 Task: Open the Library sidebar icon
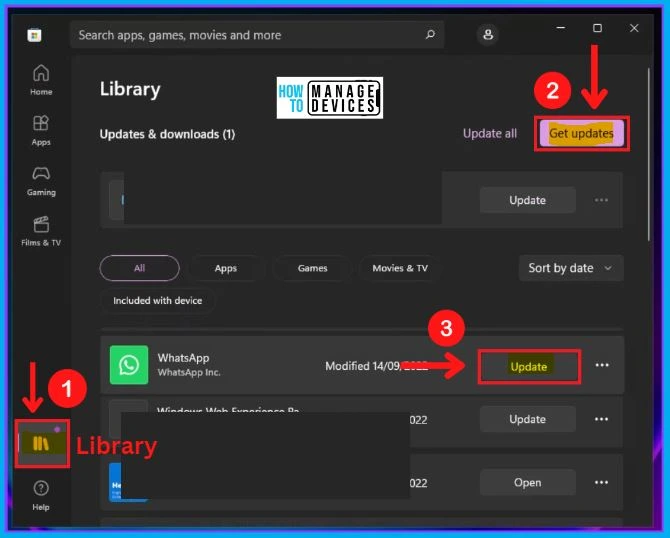click(x=42, y=444)
